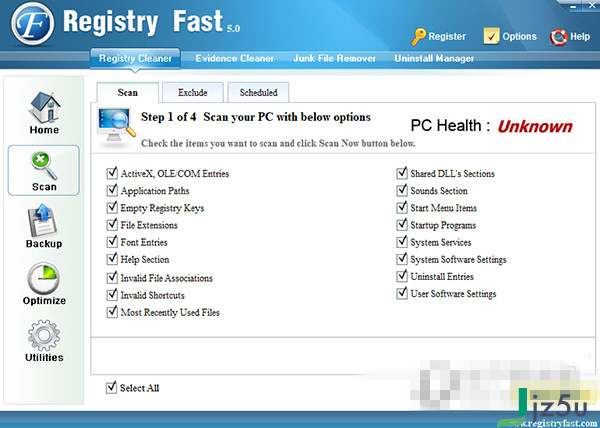
Task: Toggle the Uninstall Entries checkbox
Action: coord(402,276)
